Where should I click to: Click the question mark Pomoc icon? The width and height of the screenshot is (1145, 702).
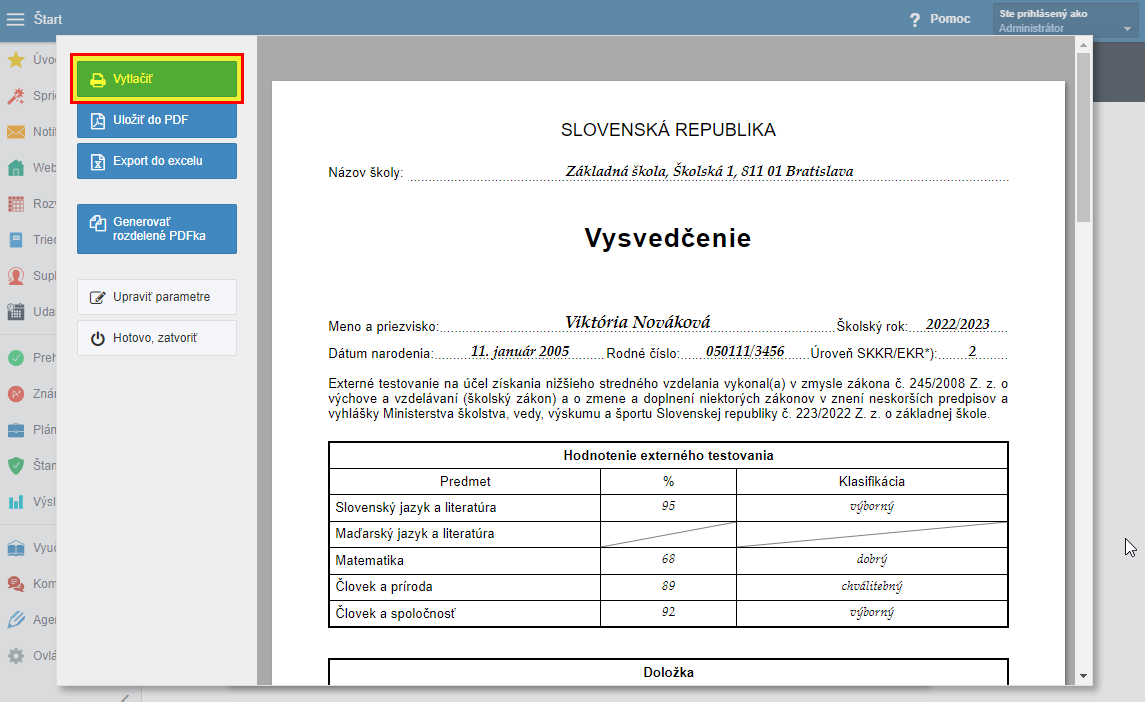coord(915,20)
